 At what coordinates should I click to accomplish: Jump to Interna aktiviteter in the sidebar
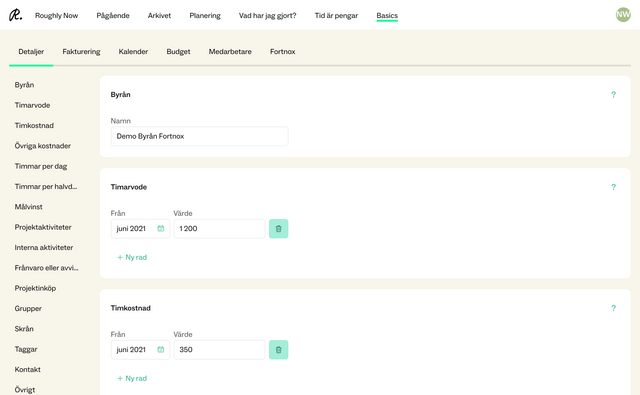point(44,248)
